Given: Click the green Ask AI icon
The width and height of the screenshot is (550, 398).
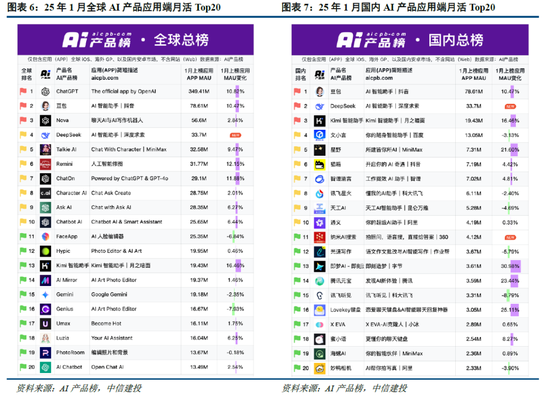Looking at the screenshot, I should 45,208.
